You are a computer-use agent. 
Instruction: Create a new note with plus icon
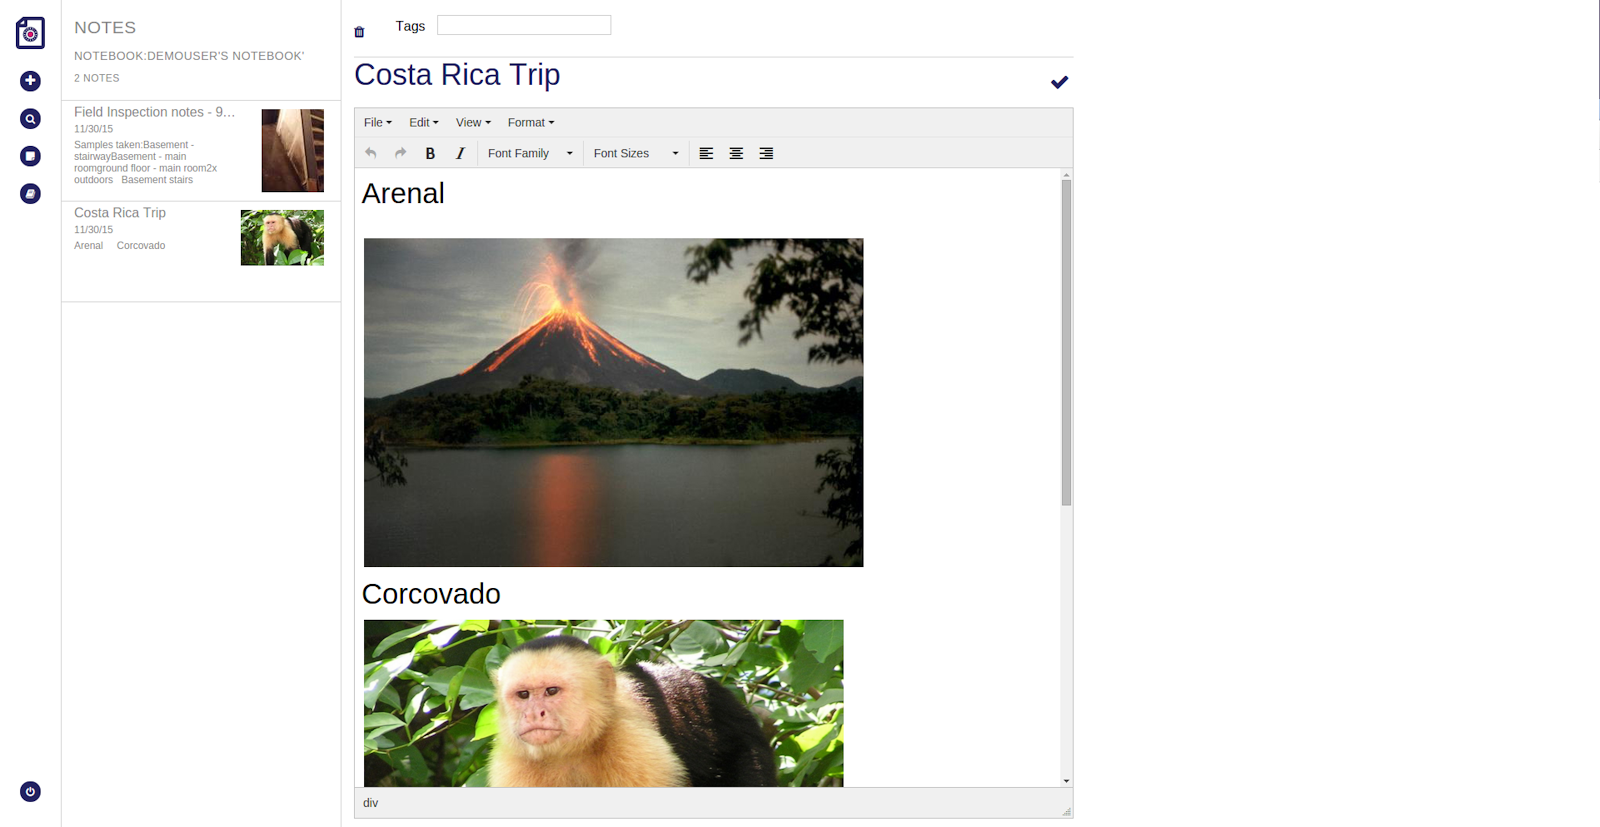click(30, 81)
